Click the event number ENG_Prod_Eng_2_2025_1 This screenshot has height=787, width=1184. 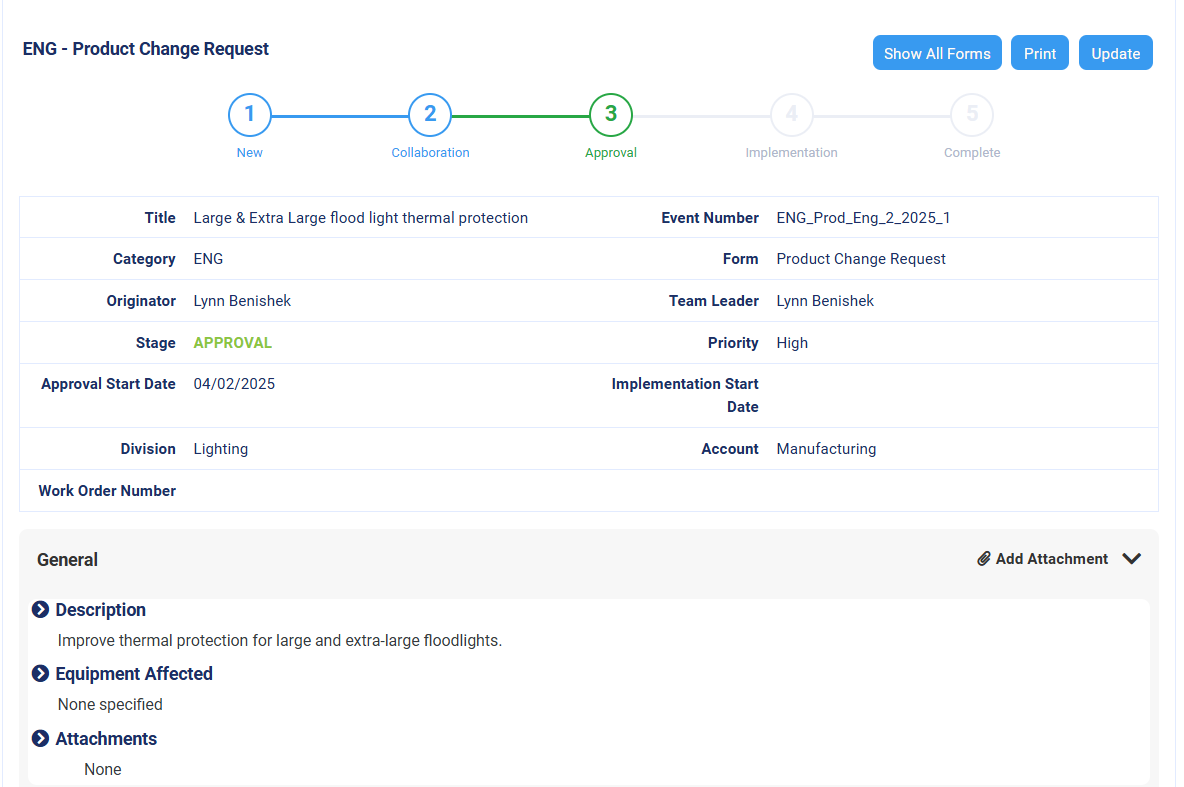click(863, 218)
